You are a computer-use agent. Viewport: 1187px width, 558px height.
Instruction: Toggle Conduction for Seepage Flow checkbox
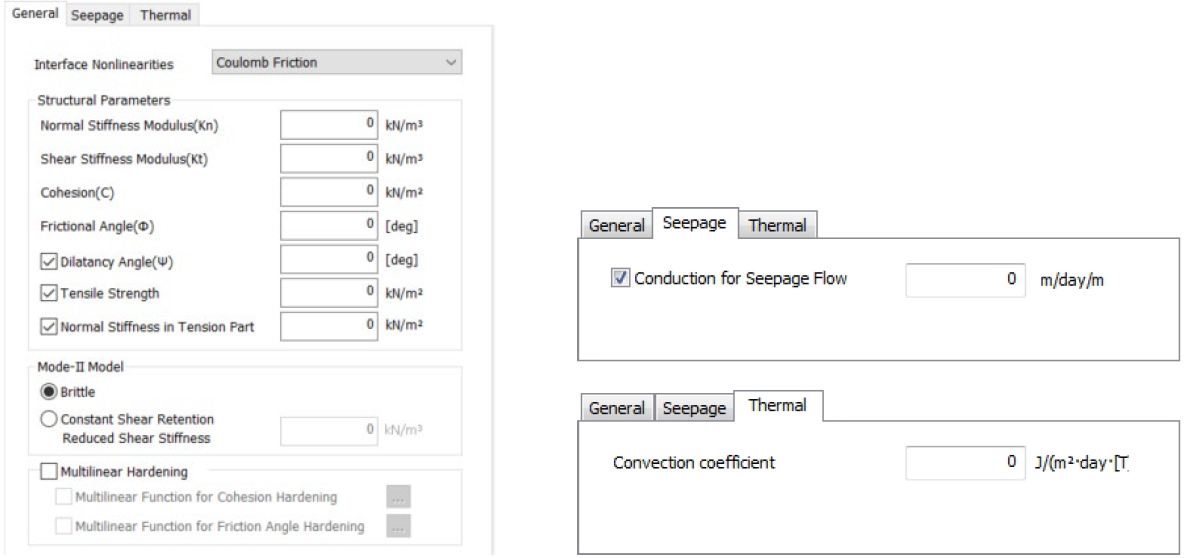(x=619, y=279)
